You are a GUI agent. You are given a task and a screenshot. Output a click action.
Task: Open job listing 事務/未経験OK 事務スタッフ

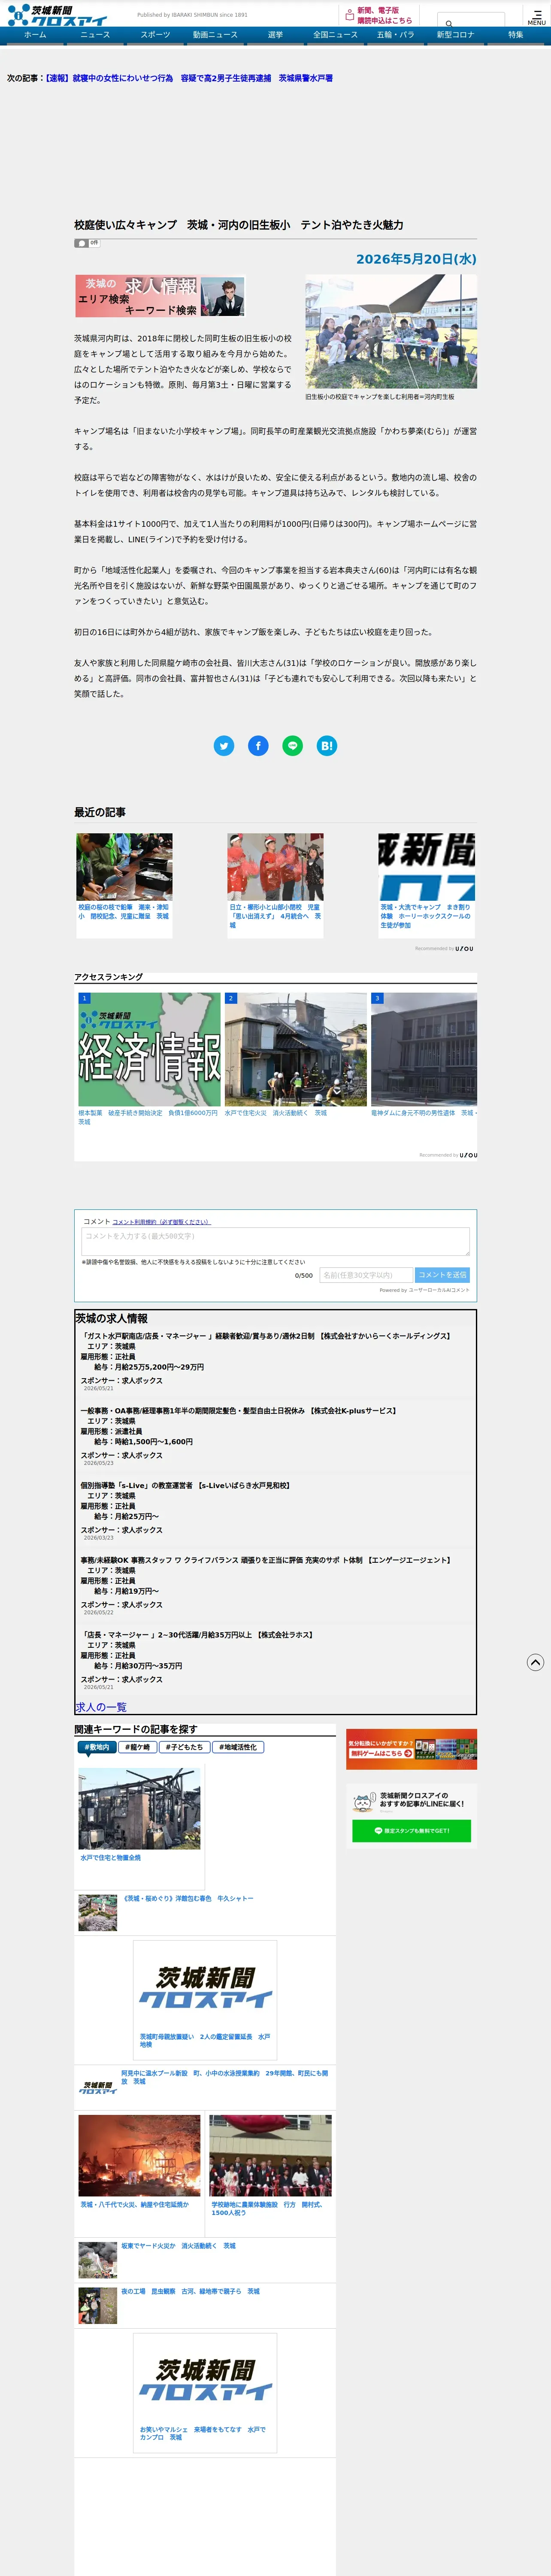pyautogui.click(x=265, y=1560)
